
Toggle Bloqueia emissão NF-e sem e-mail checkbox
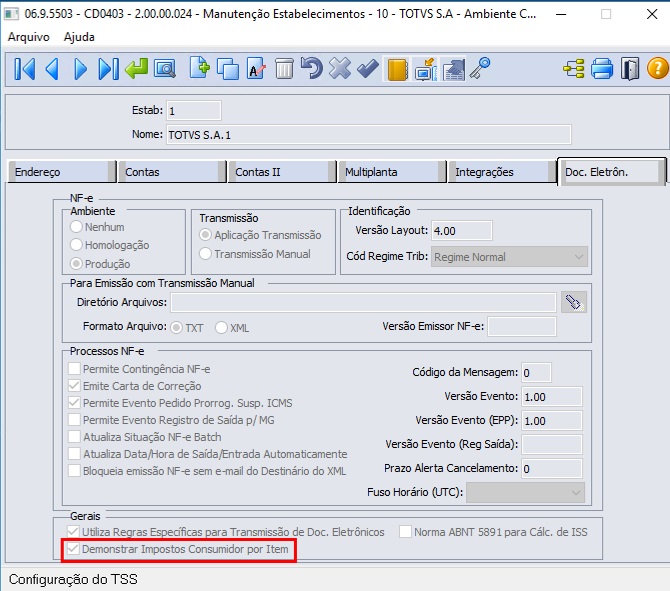pyautogui.click(x=74, y=470)
